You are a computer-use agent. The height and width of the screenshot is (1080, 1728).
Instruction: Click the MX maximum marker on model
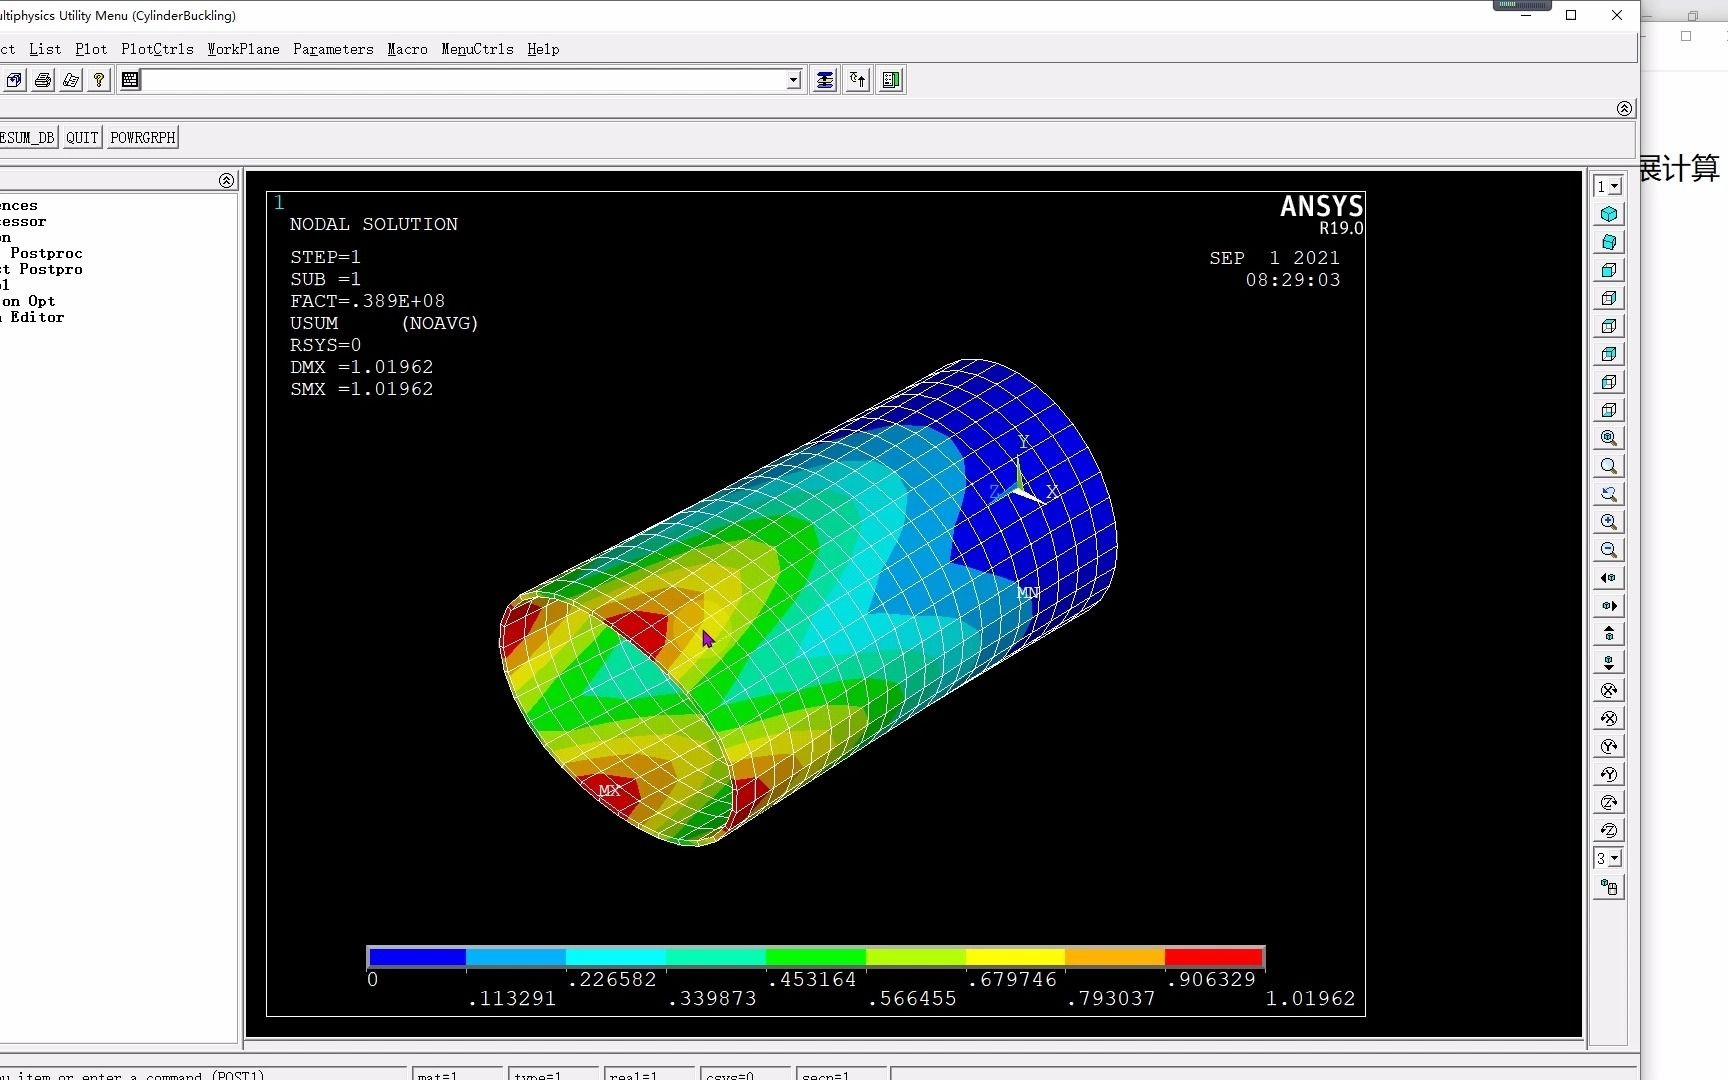[609, 790]
